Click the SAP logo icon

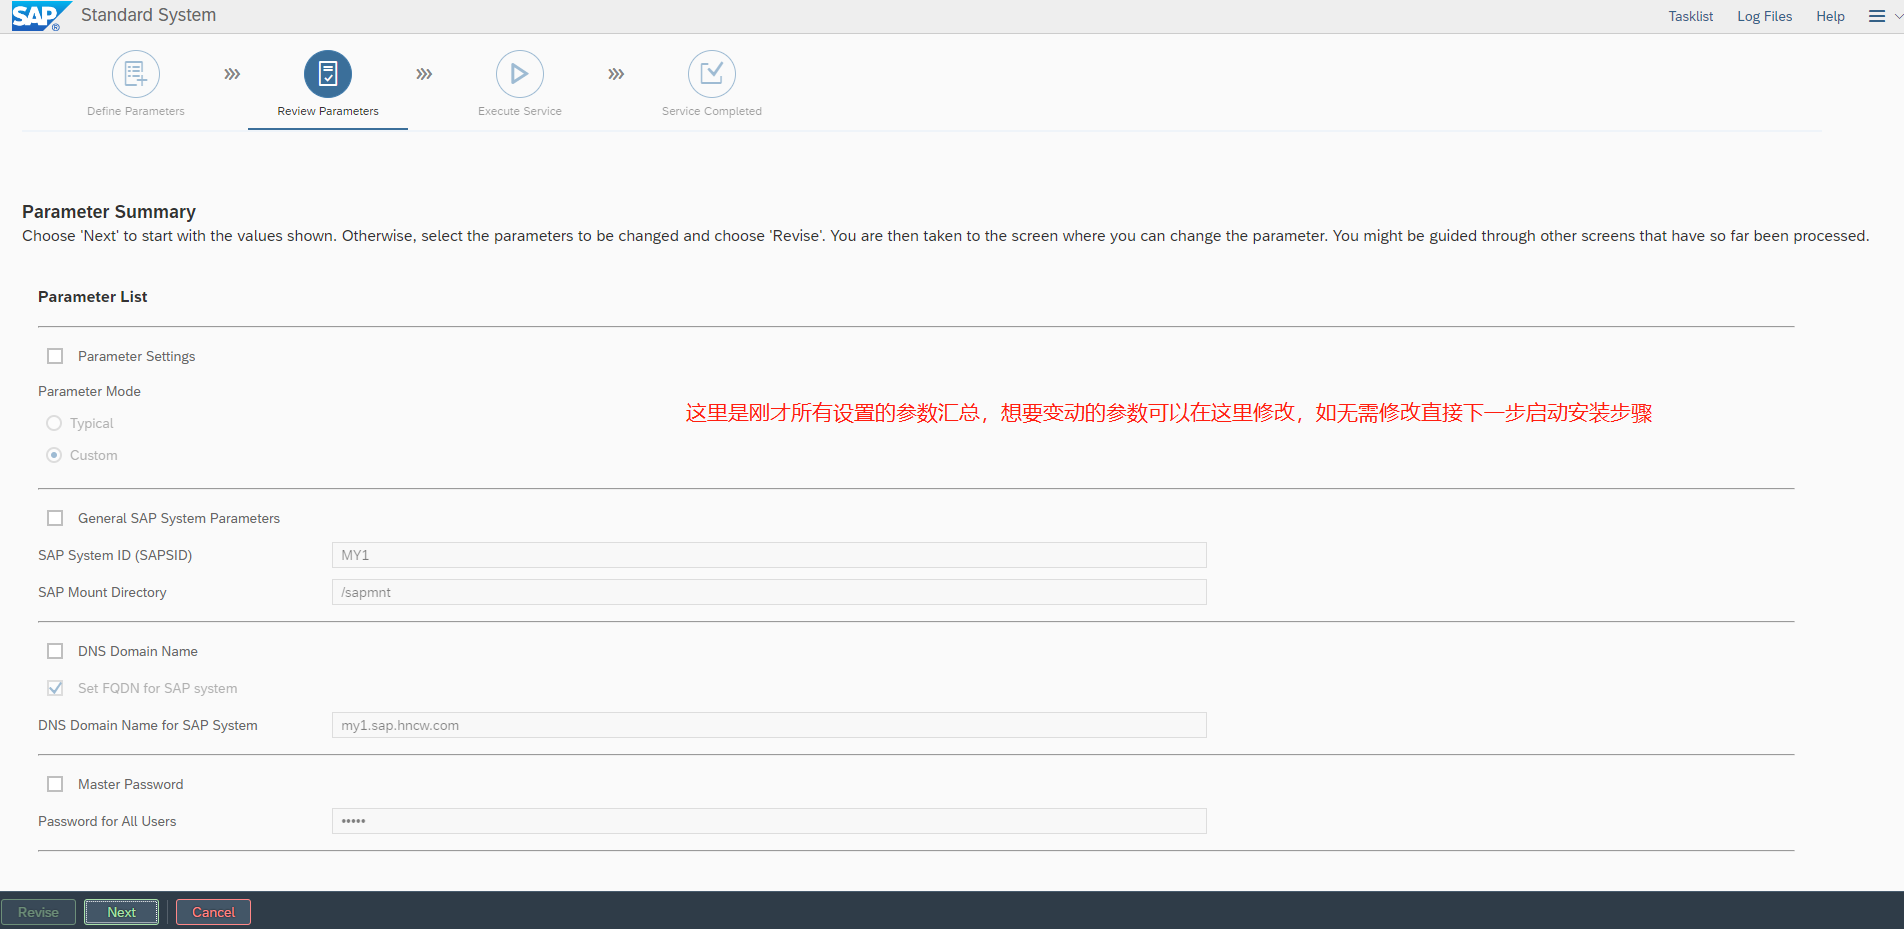38,16
